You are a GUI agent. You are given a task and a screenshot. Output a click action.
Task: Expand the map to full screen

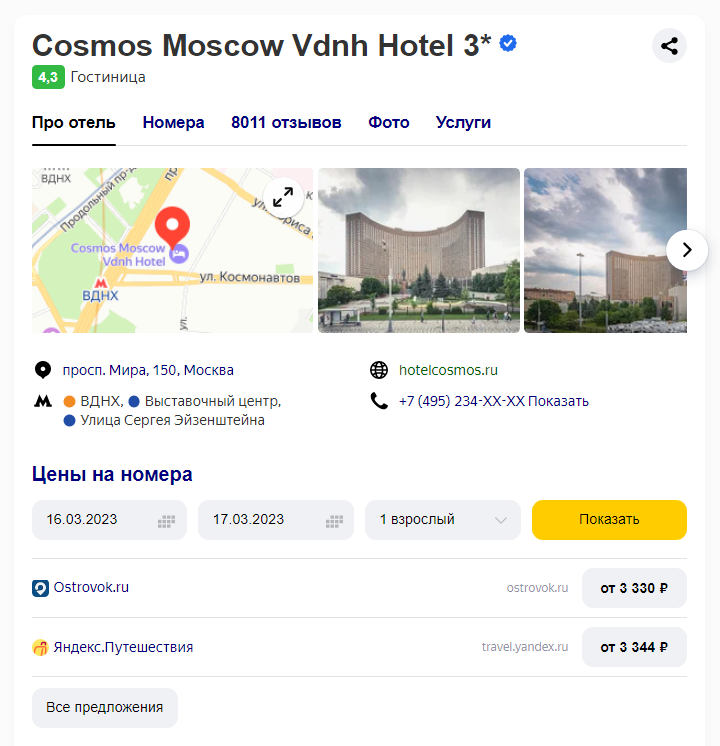click(283, 197)
